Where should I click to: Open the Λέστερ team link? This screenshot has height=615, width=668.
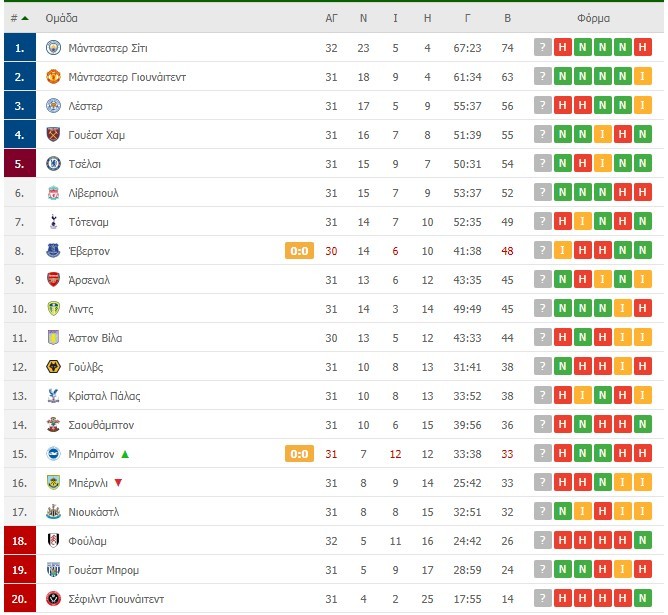pos(86,106)
